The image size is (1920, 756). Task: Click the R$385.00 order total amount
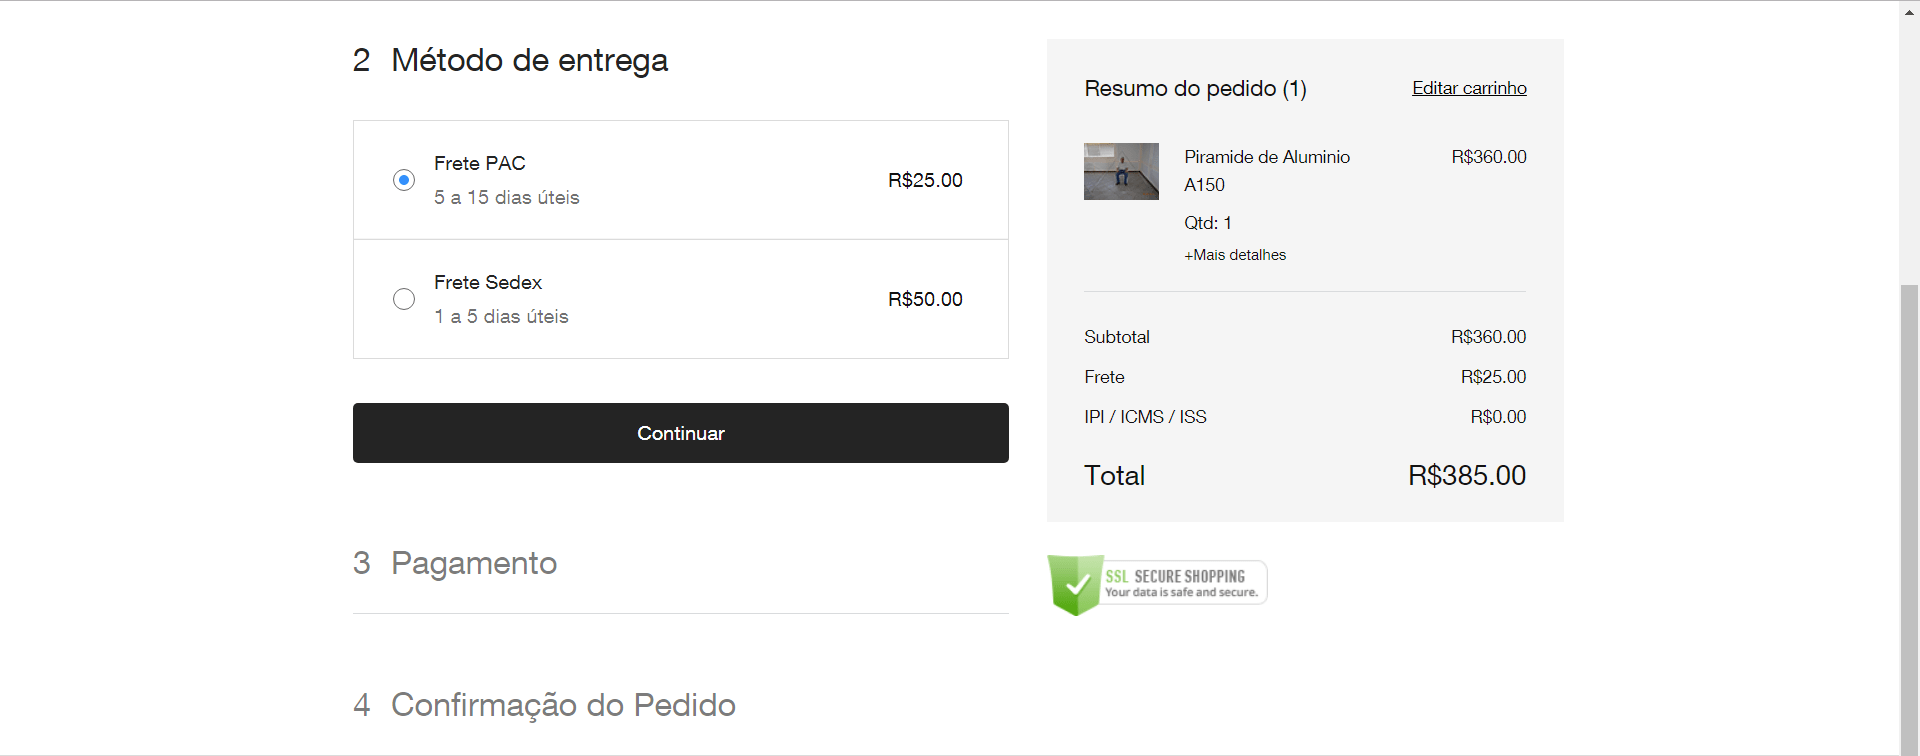(1466, 476)
